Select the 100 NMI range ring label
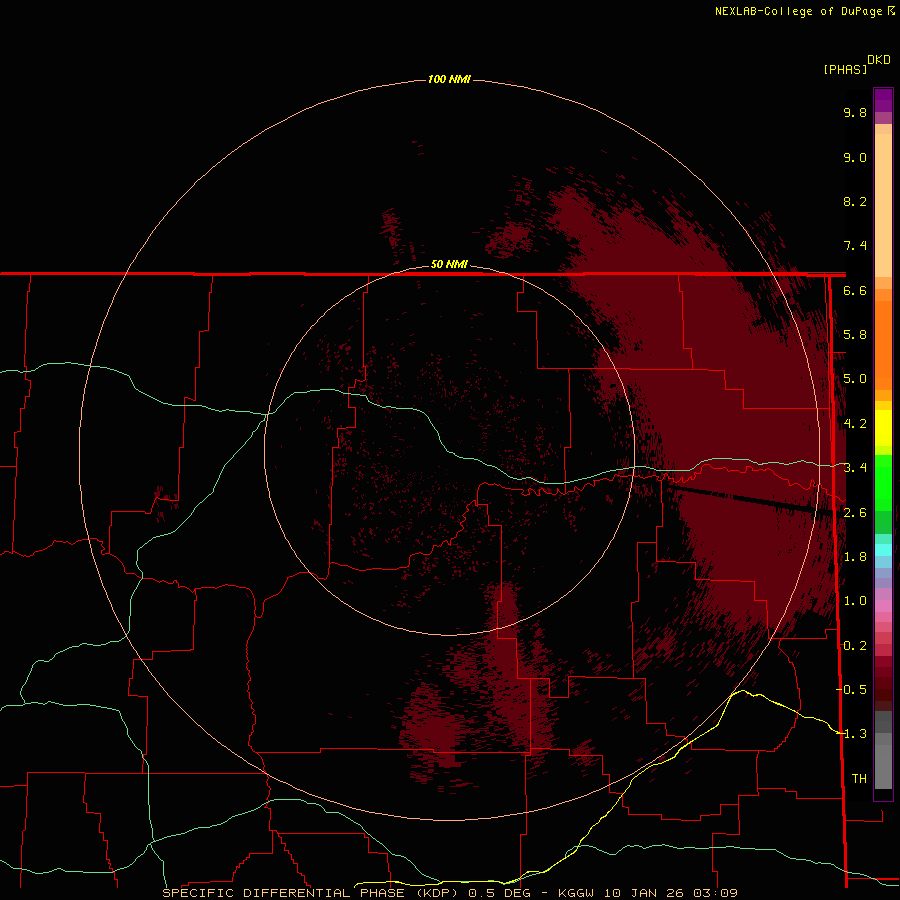The height and width of the screenshot is (900, 900). (449, 79)
